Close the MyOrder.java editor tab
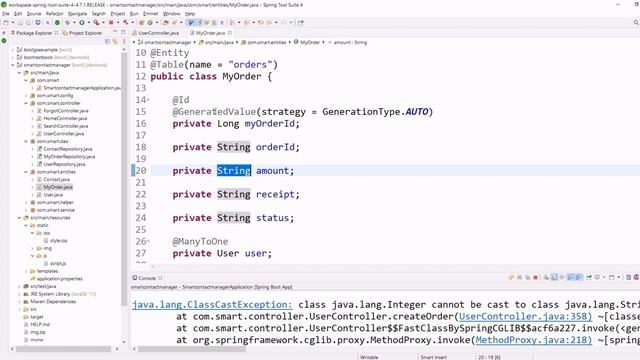The height and width of the screenshot is (360, 640). (230, 33)
